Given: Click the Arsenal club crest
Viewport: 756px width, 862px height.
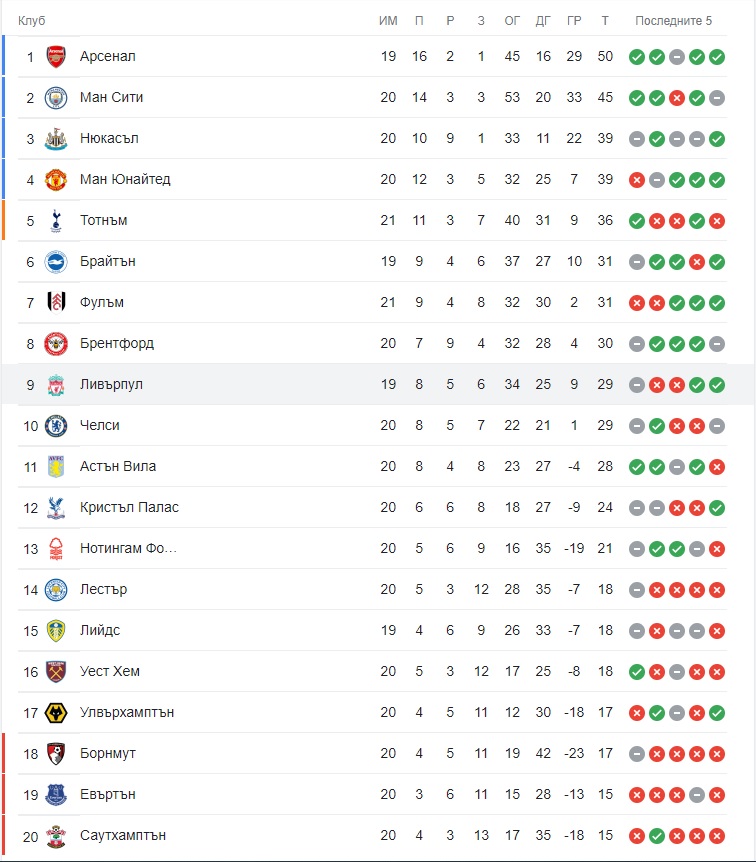Looking at the screenshot, I should point(56,57).
